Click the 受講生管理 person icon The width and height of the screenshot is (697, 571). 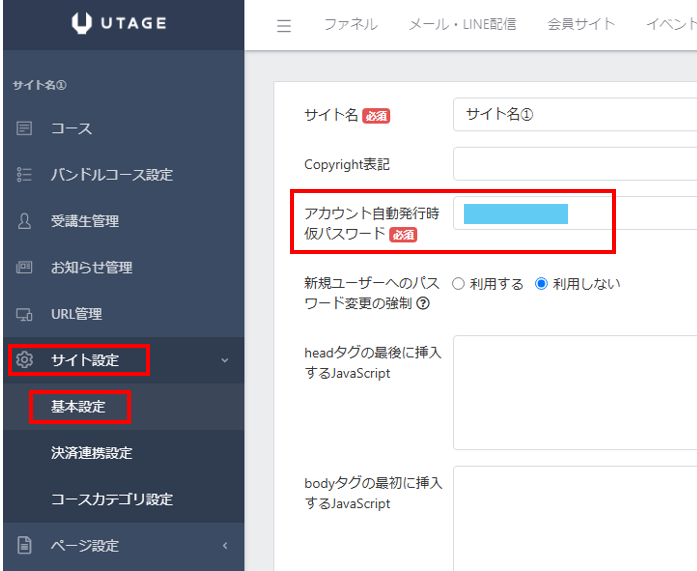click(x=25, y=221)
